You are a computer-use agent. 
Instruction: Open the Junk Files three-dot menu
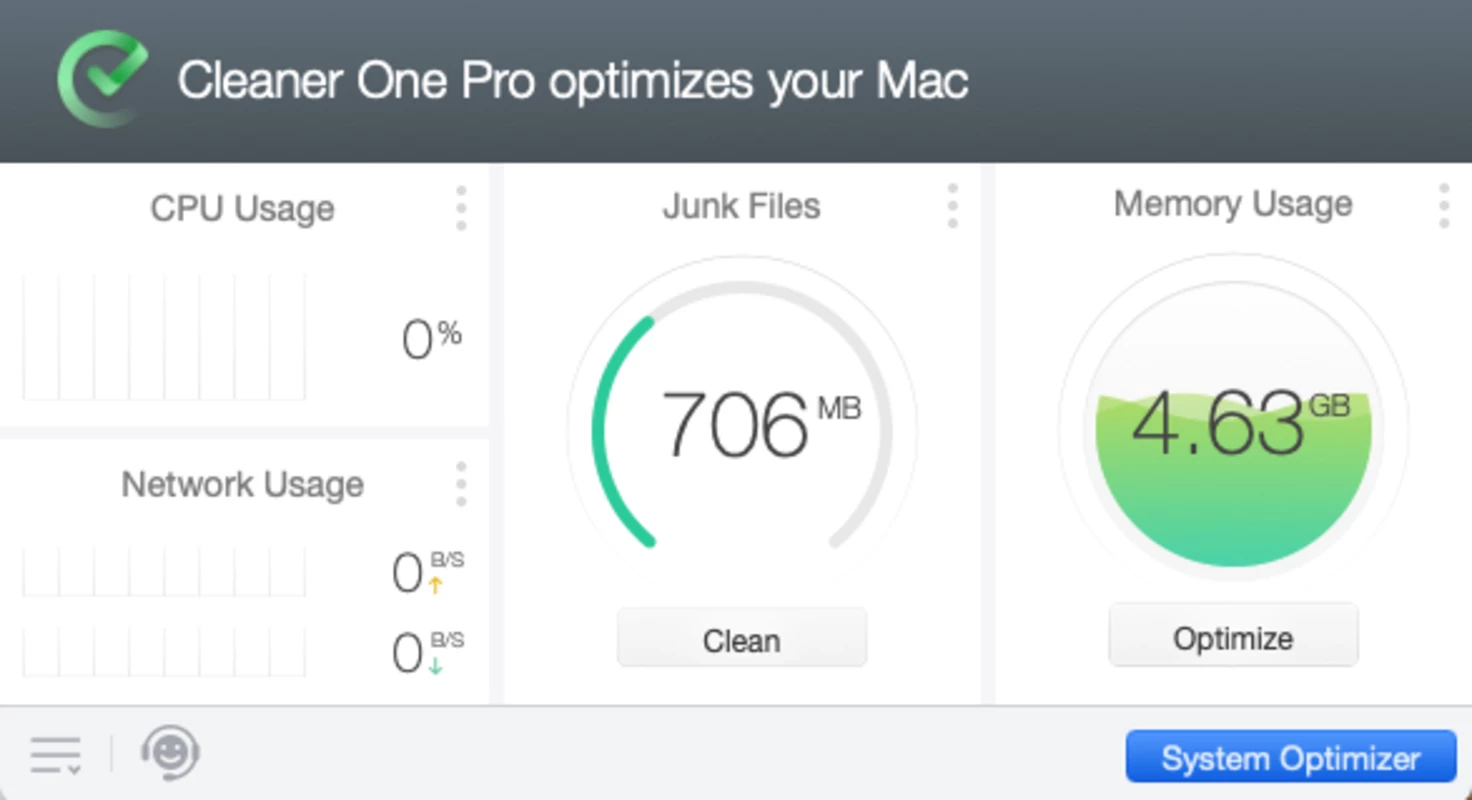click(x=952, y=206)
